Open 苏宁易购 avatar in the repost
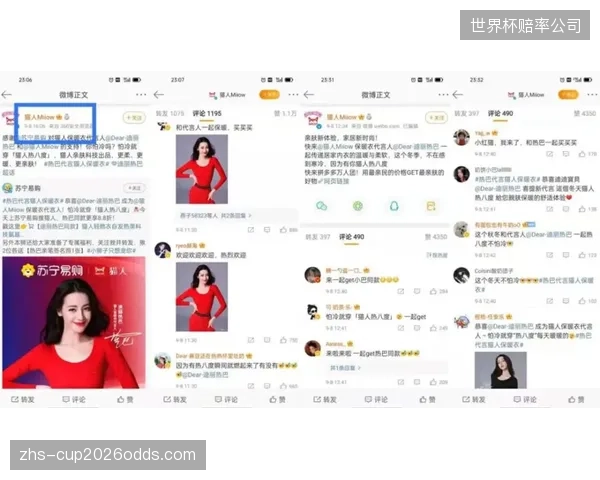The height and width of the screenshot is (480, 600). pos(7,188)
